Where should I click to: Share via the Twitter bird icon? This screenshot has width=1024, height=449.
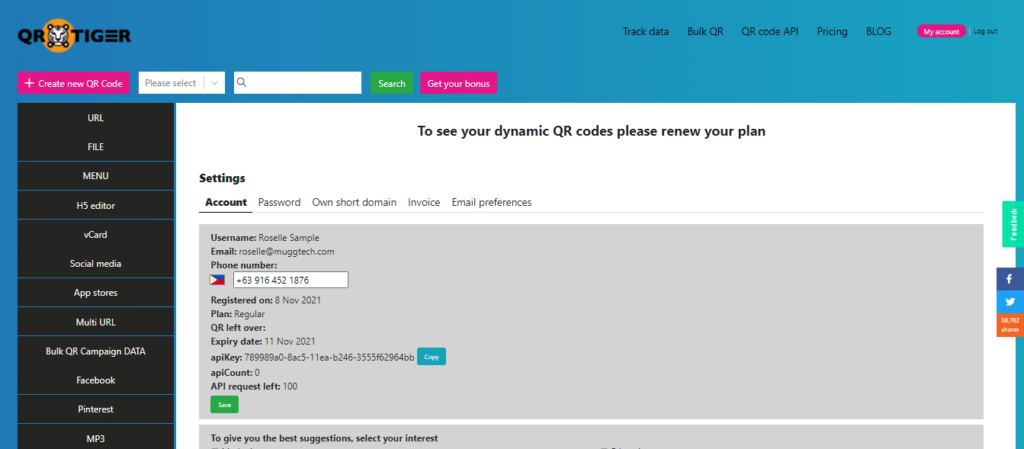[x=1010, y=302]
